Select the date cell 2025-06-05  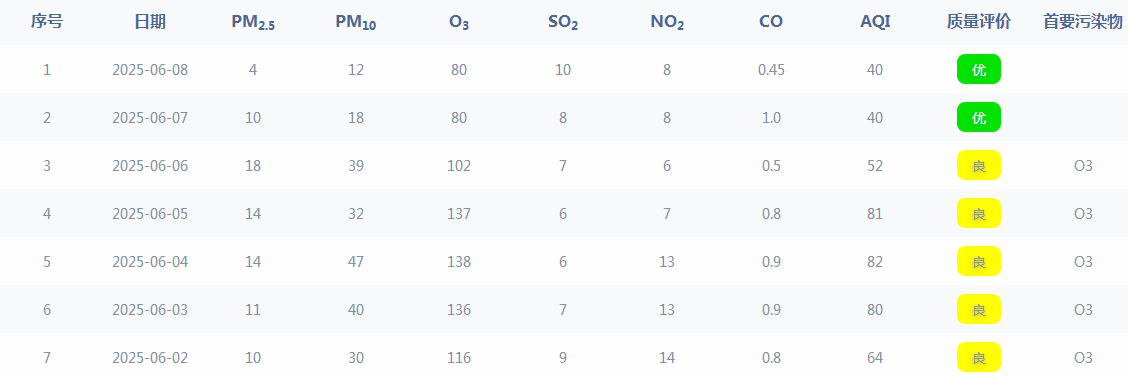pos(150,214)
